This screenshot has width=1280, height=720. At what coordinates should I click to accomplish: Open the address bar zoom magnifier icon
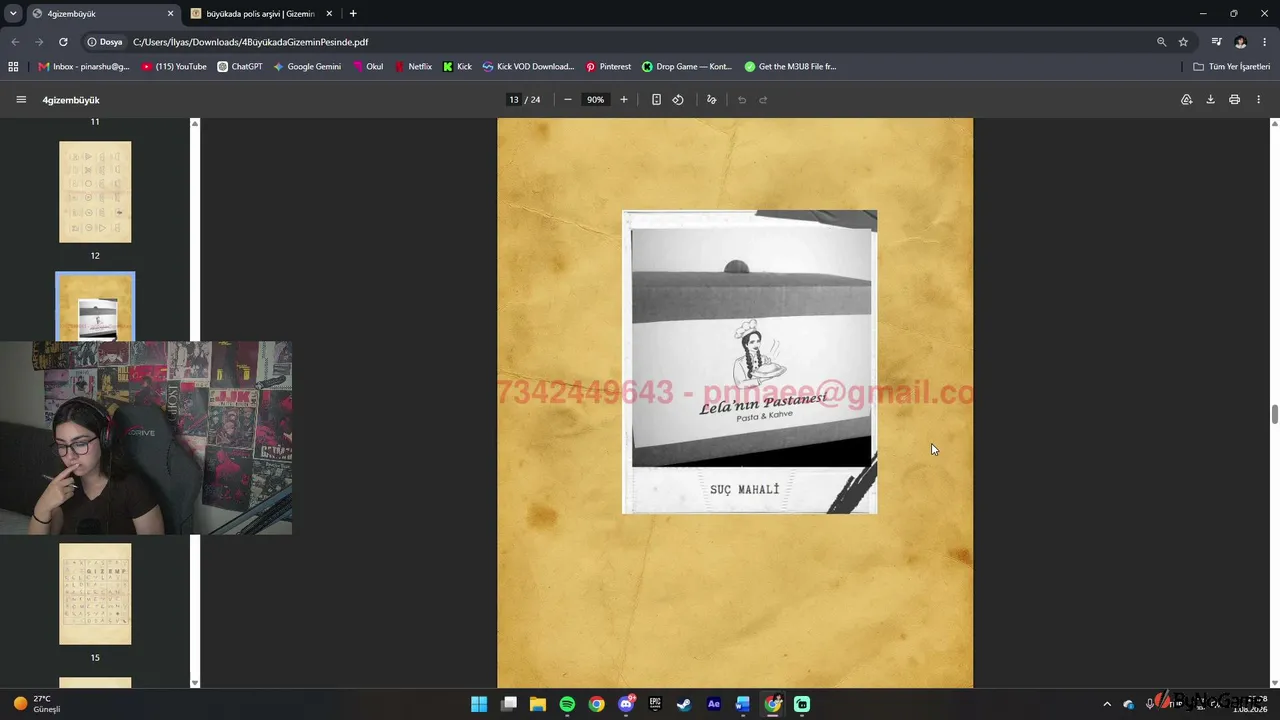1161,42
